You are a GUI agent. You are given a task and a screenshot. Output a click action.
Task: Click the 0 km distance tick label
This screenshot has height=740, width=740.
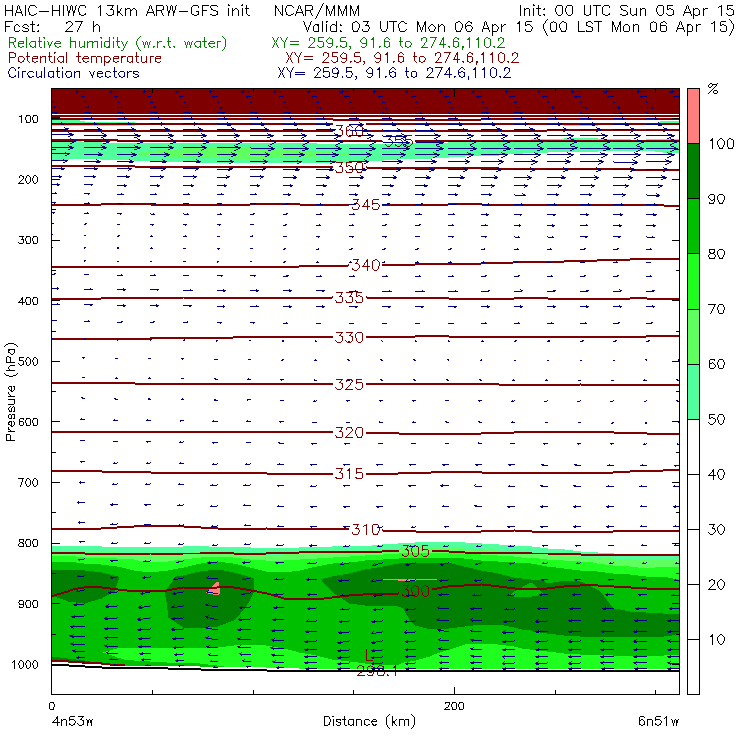point(51,706)
